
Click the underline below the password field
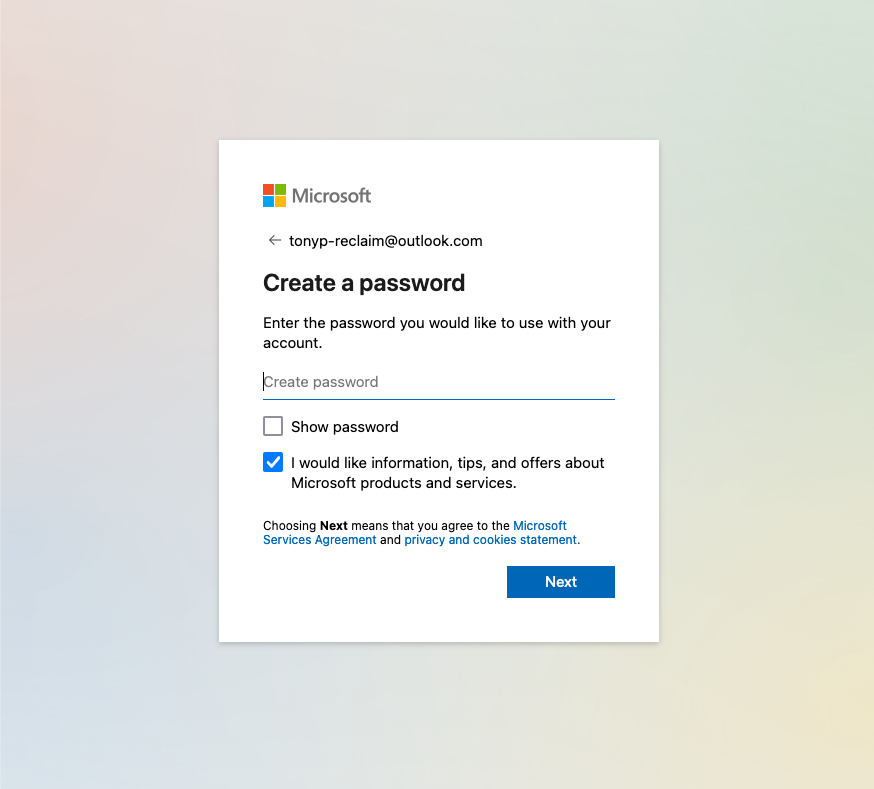click(x=438, y=399)
